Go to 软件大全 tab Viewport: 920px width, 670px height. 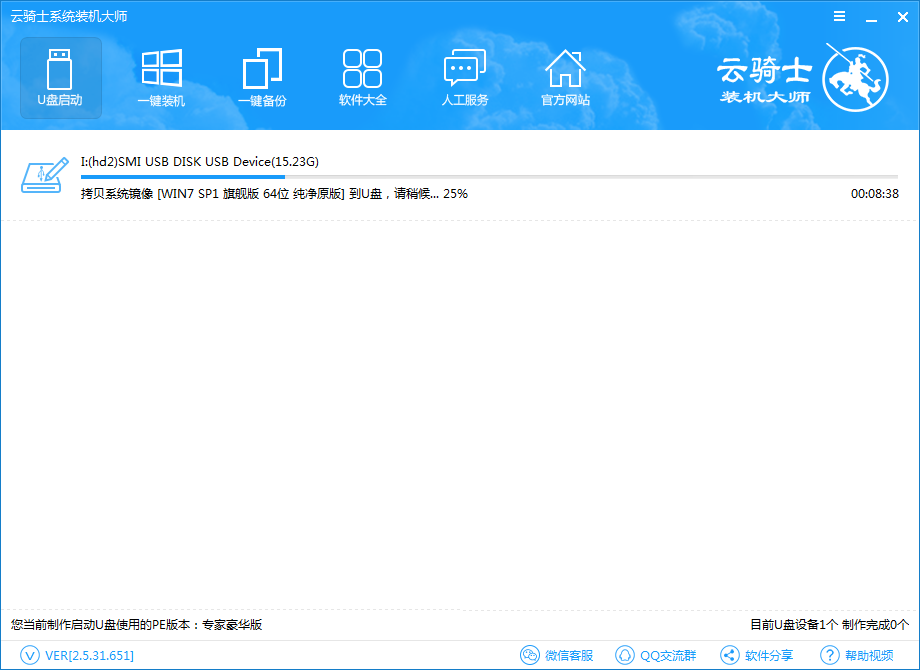[363, 78]
